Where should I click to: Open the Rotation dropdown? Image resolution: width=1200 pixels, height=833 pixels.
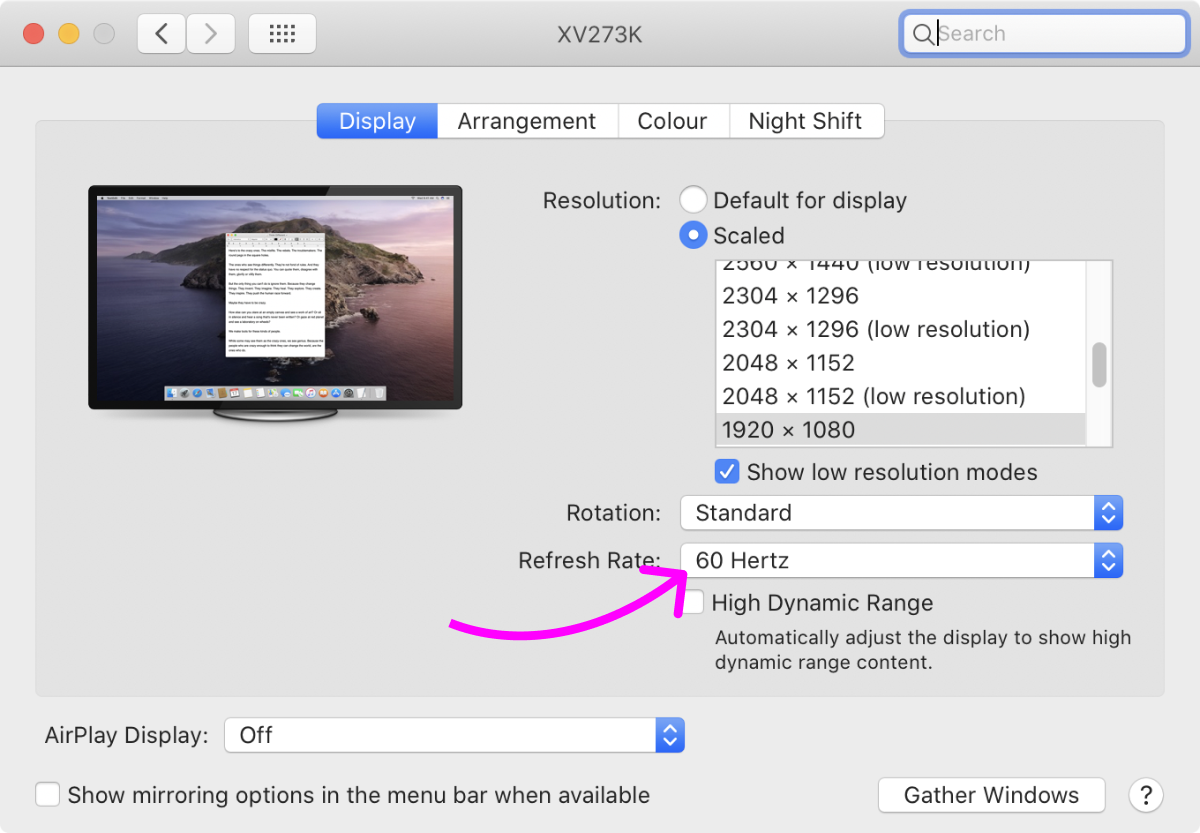901,513
